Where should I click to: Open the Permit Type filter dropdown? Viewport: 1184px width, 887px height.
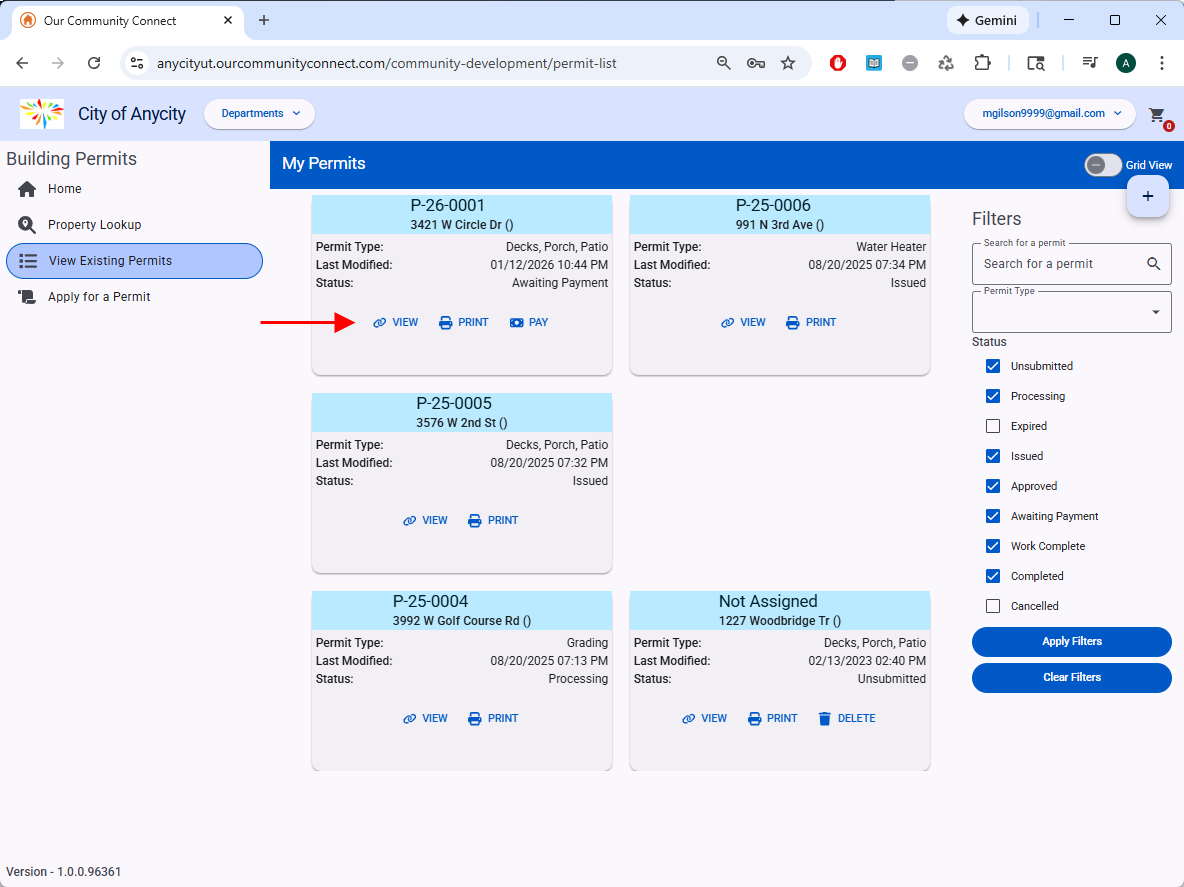[x=1071, y=312]
